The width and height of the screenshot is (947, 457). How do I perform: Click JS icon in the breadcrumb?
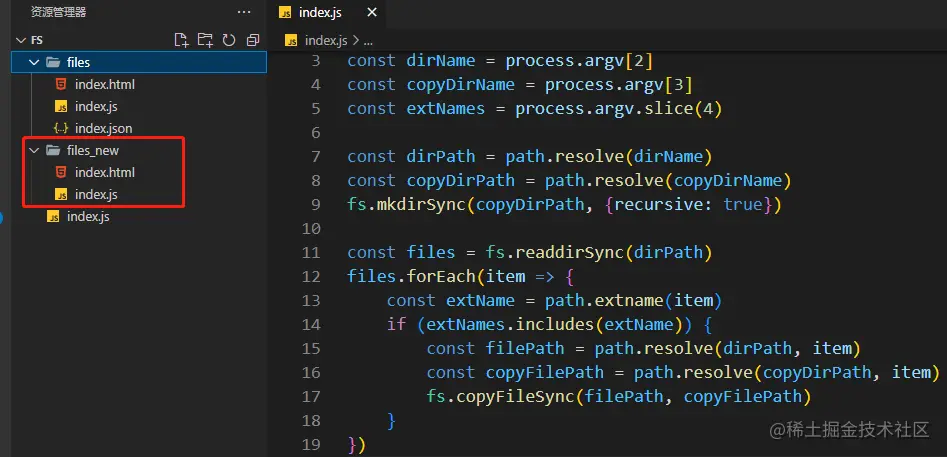click(x=292, y=40)
